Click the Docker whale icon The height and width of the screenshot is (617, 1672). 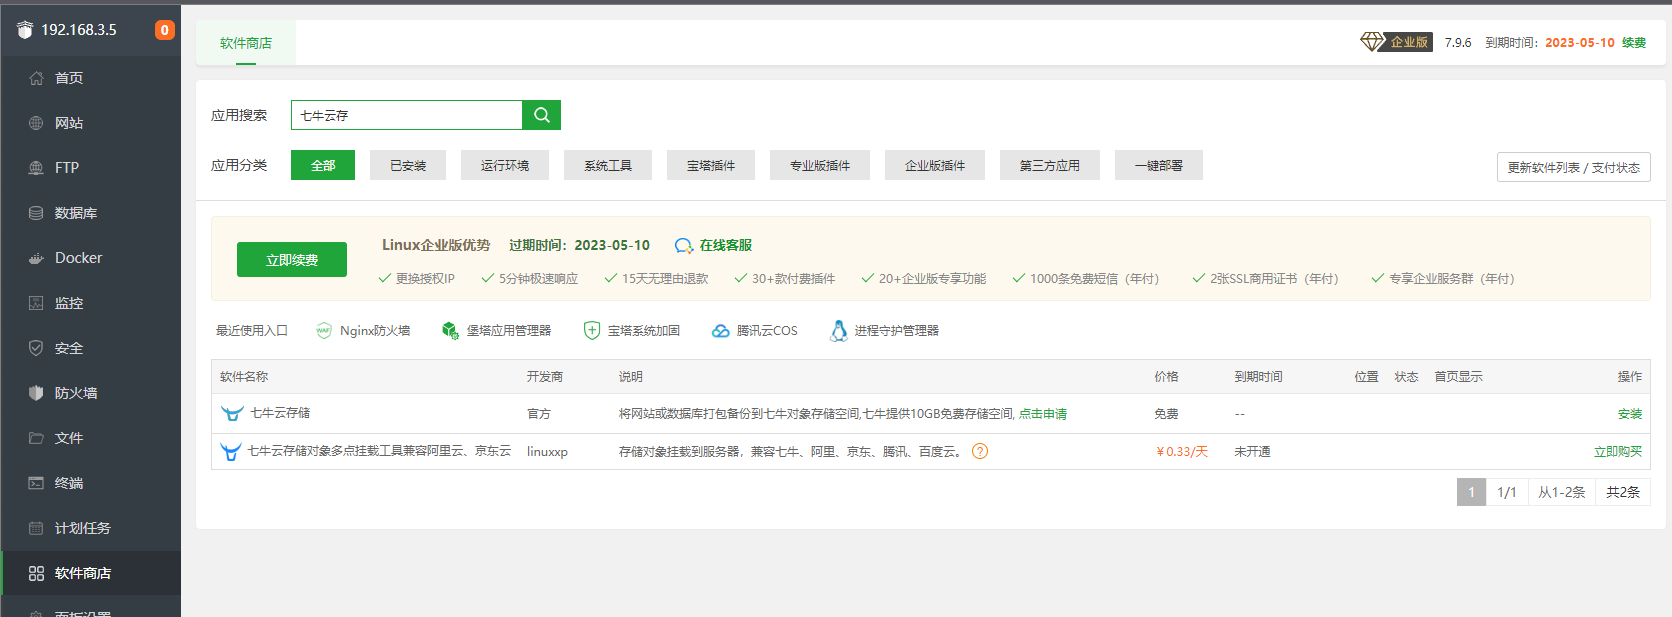(x=36, y=258)
